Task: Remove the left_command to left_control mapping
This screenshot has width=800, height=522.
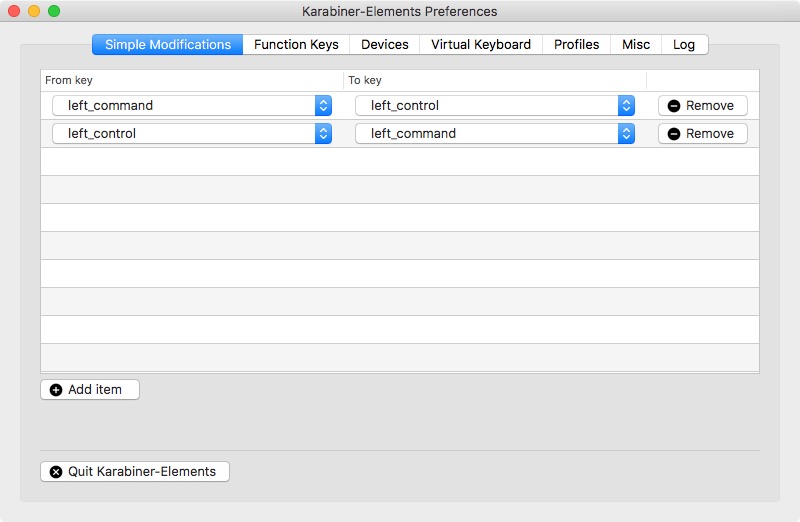Action: 703,106
